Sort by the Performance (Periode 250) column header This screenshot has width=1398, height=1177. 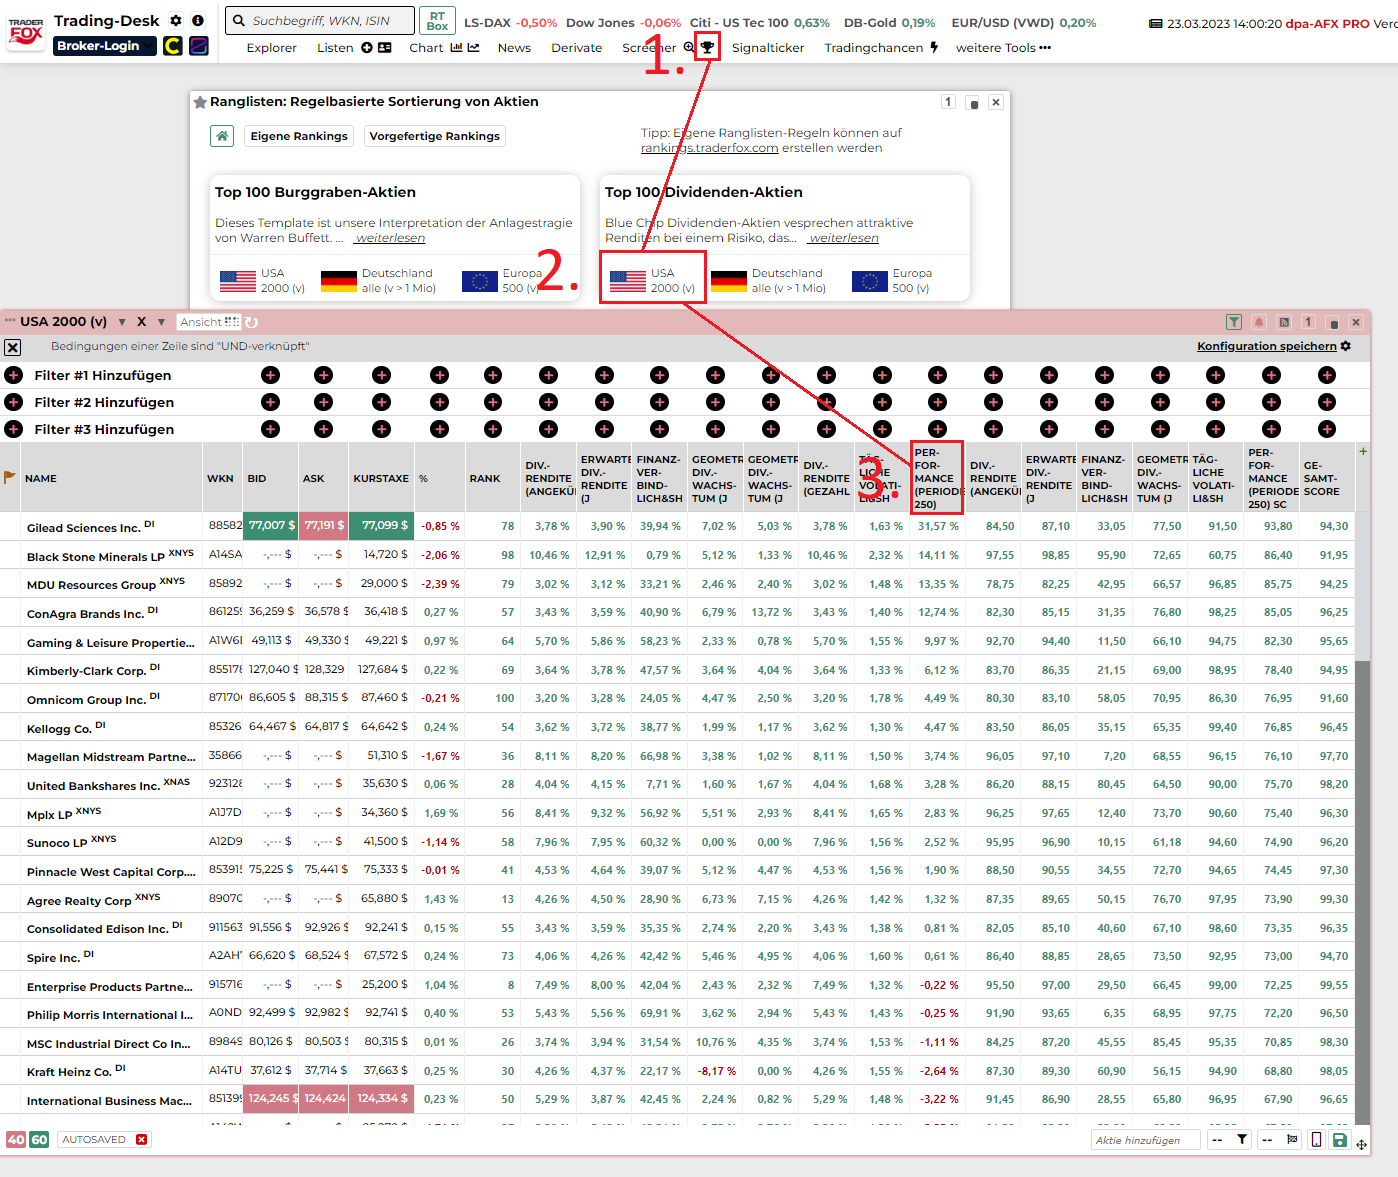point(937,478)
